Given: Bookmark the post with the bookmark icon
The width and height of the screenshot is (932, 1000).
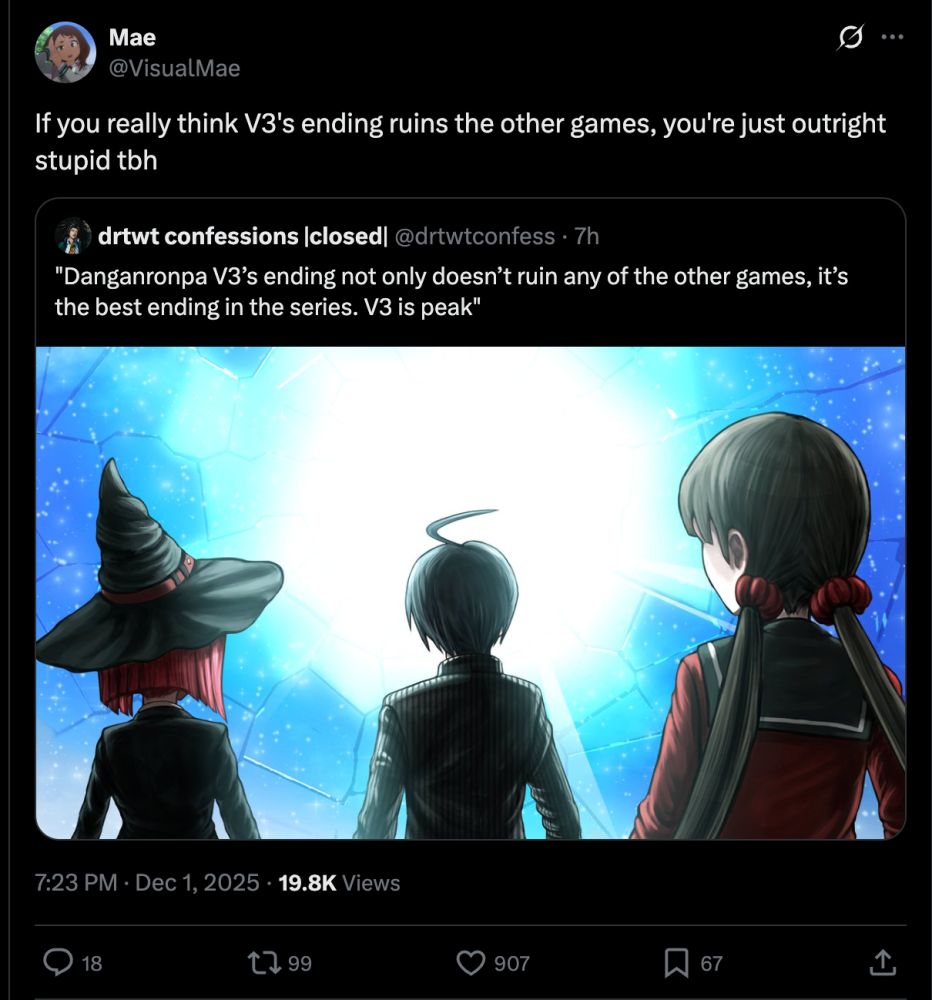Looking at the screenshot, I should click(676, 962).
